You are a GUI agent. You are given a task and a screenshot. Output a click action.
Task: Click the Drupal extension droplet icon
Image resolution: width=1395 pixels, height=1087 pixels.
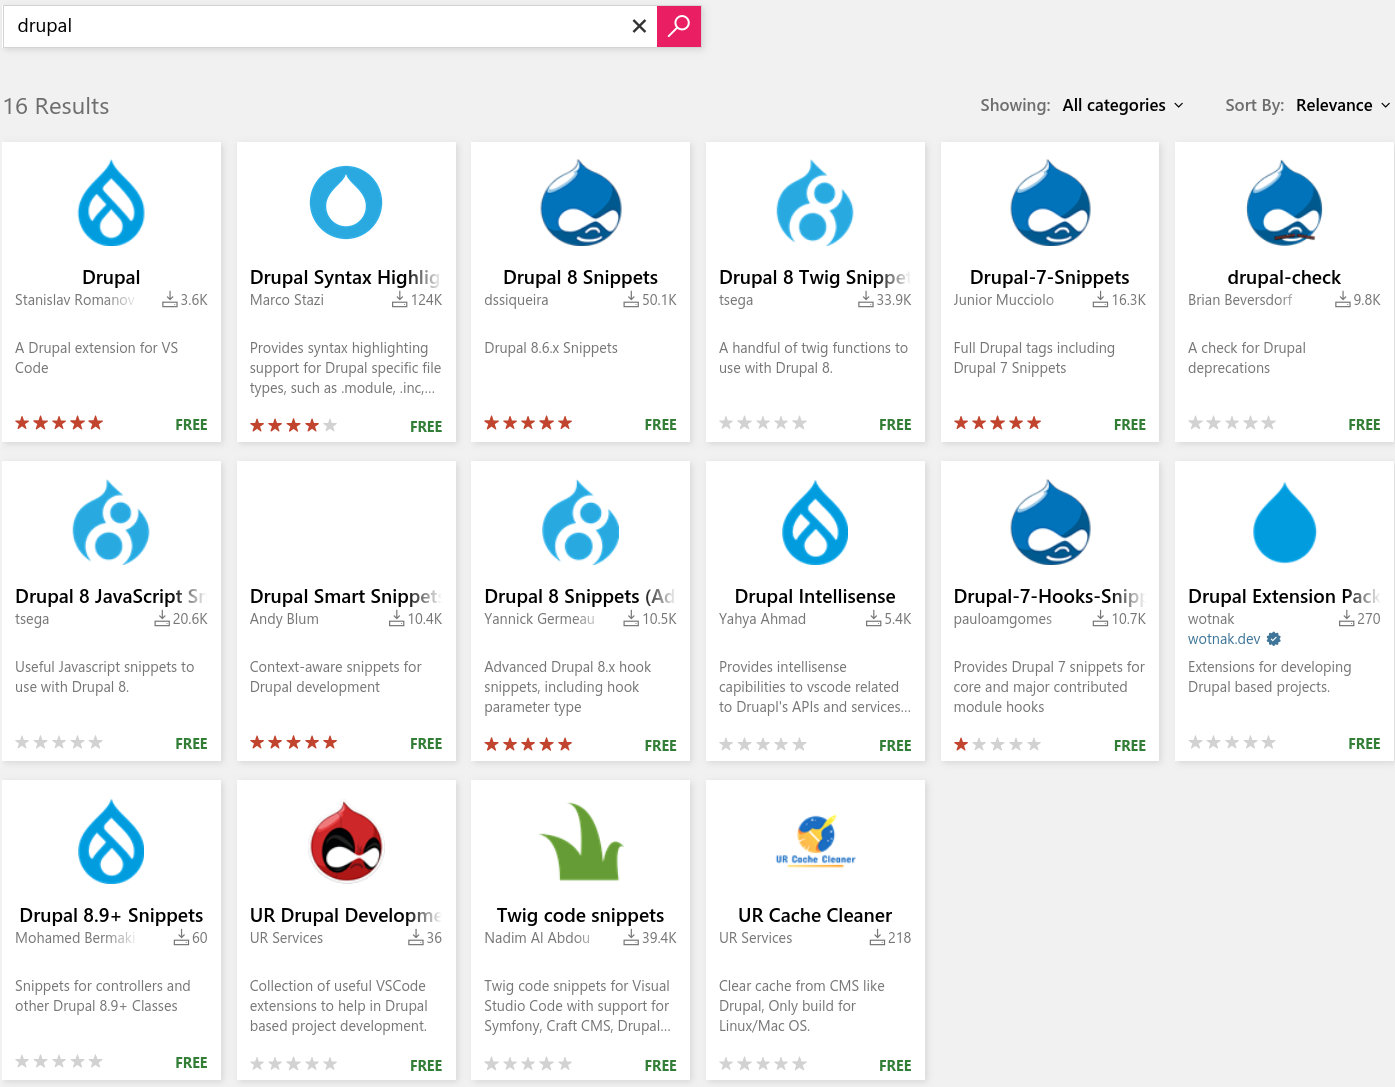(x=111, y=203)
